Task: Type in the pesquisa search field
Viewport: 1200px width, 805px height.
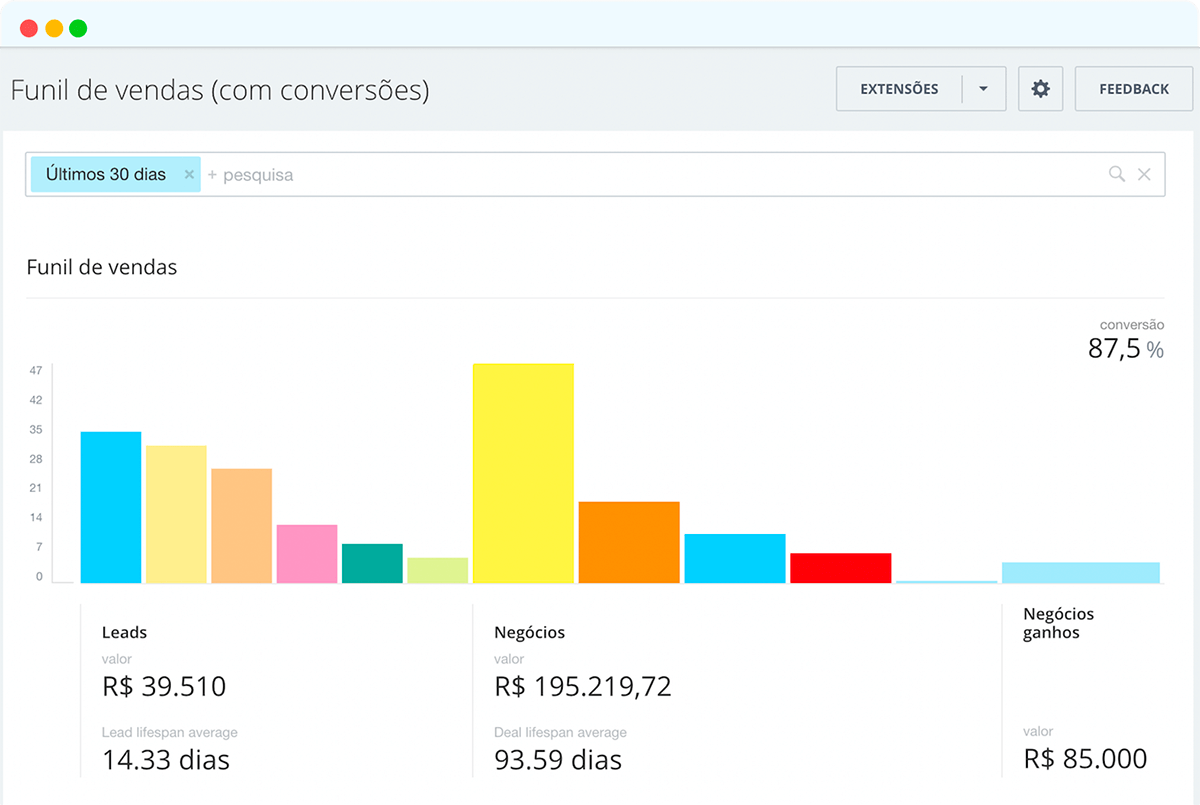Action: [600, 174]
